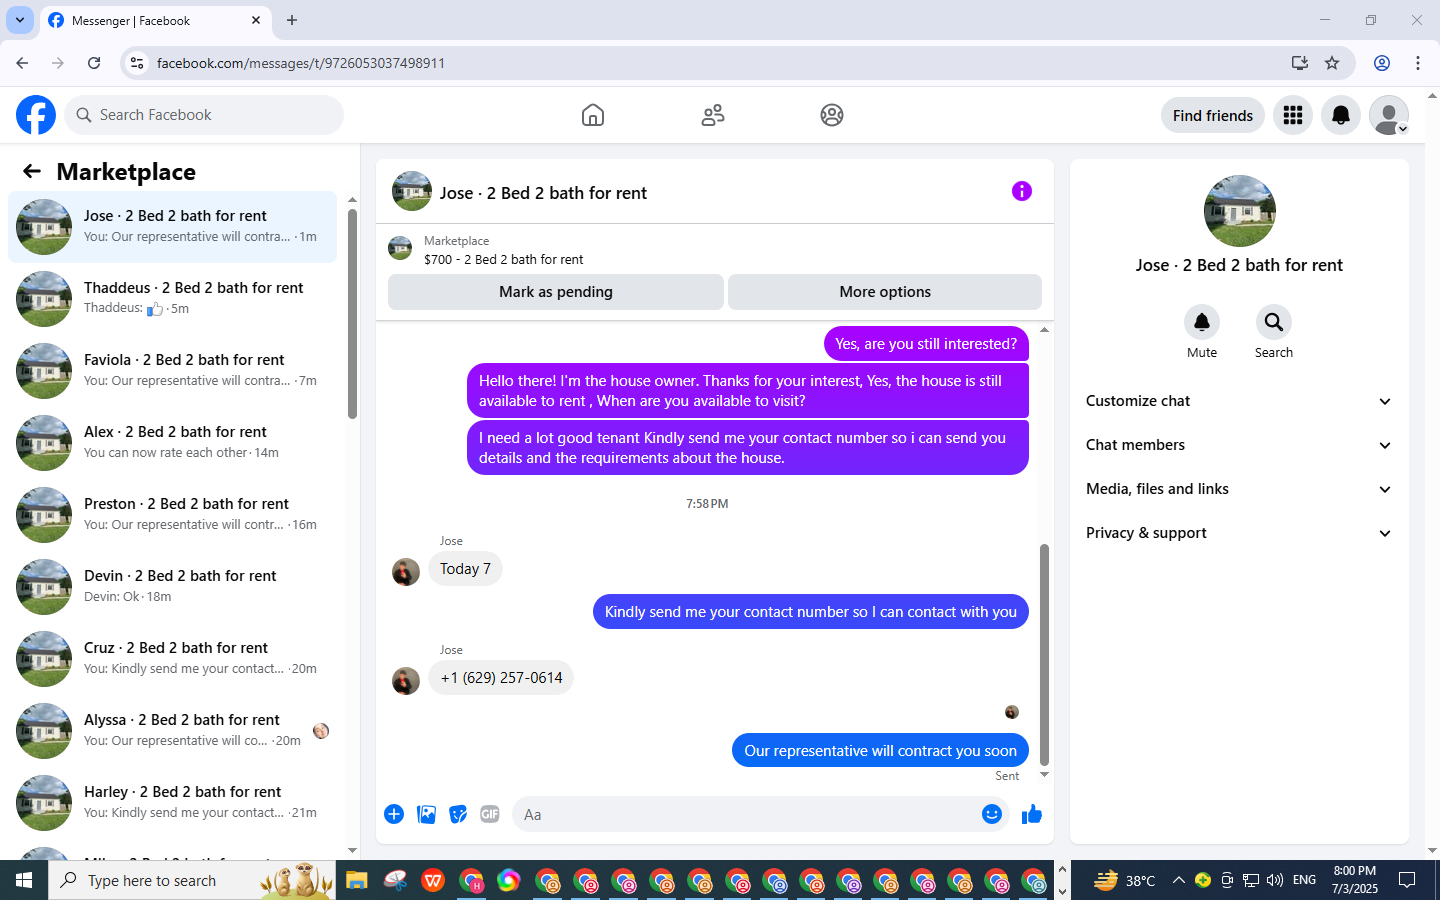
Task: Click the message text field Aa
Action: click(745, 814)
